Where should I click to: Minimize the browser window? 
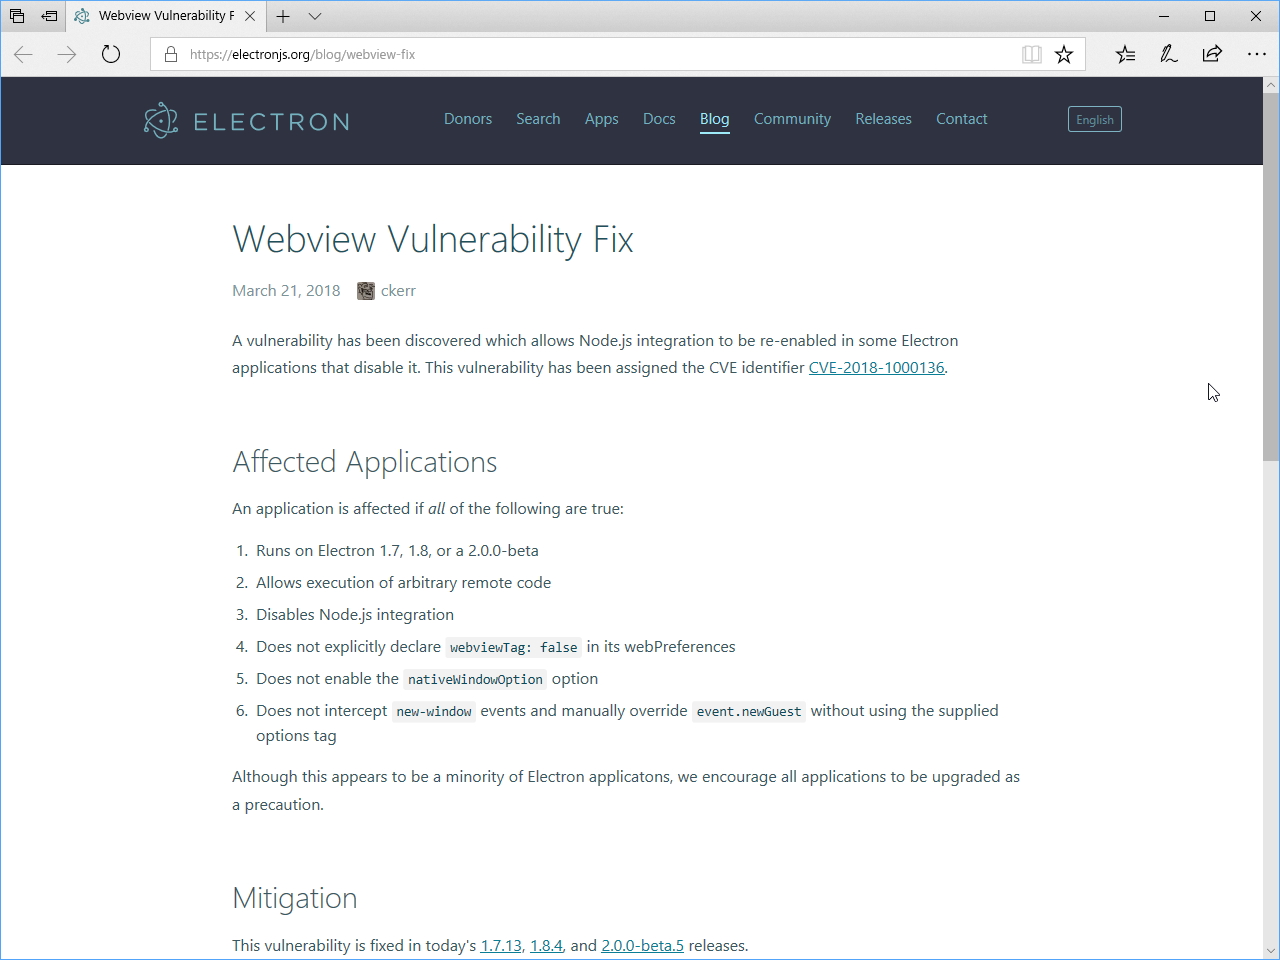click(1164, 16)
